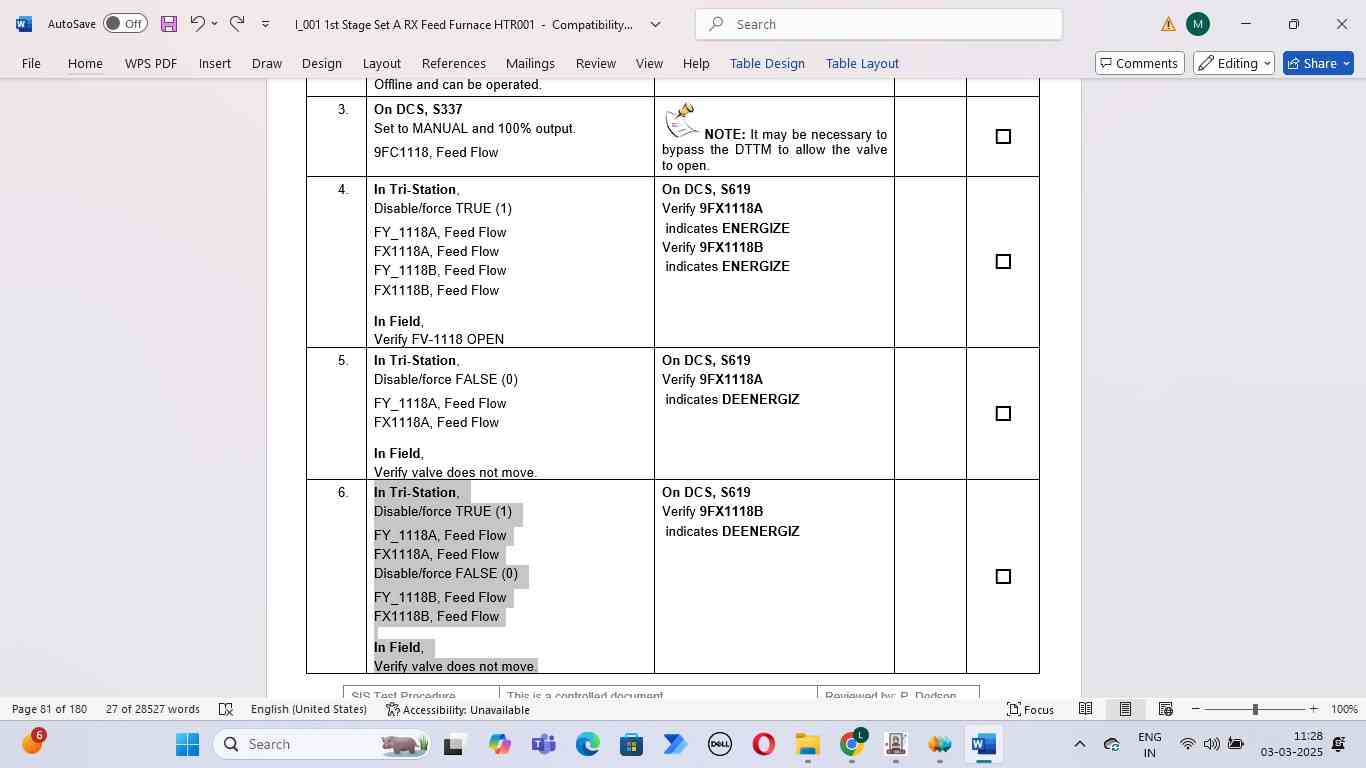Screen dimensions: 1366x768
Task: Open Opera browser from the taskbar
Action: (763, 744)
